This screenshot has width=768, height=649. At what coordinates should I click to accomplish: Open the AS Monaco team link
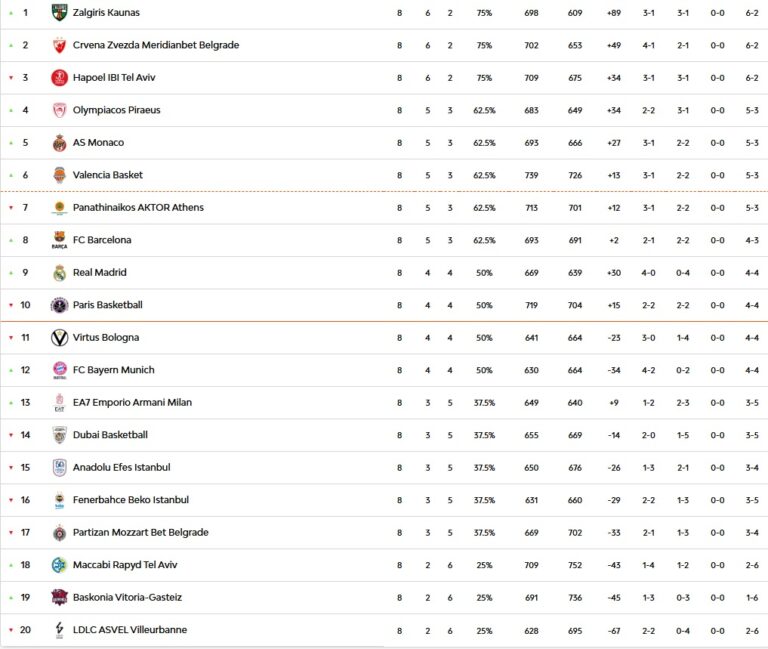[98, 143]
